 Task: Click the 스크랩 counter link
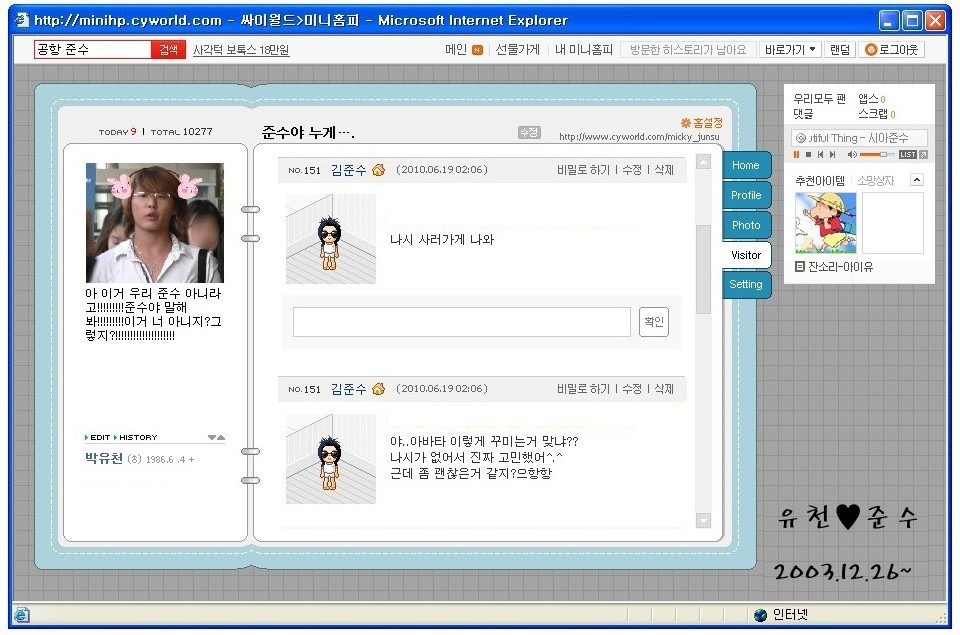(x=877, y=114)
